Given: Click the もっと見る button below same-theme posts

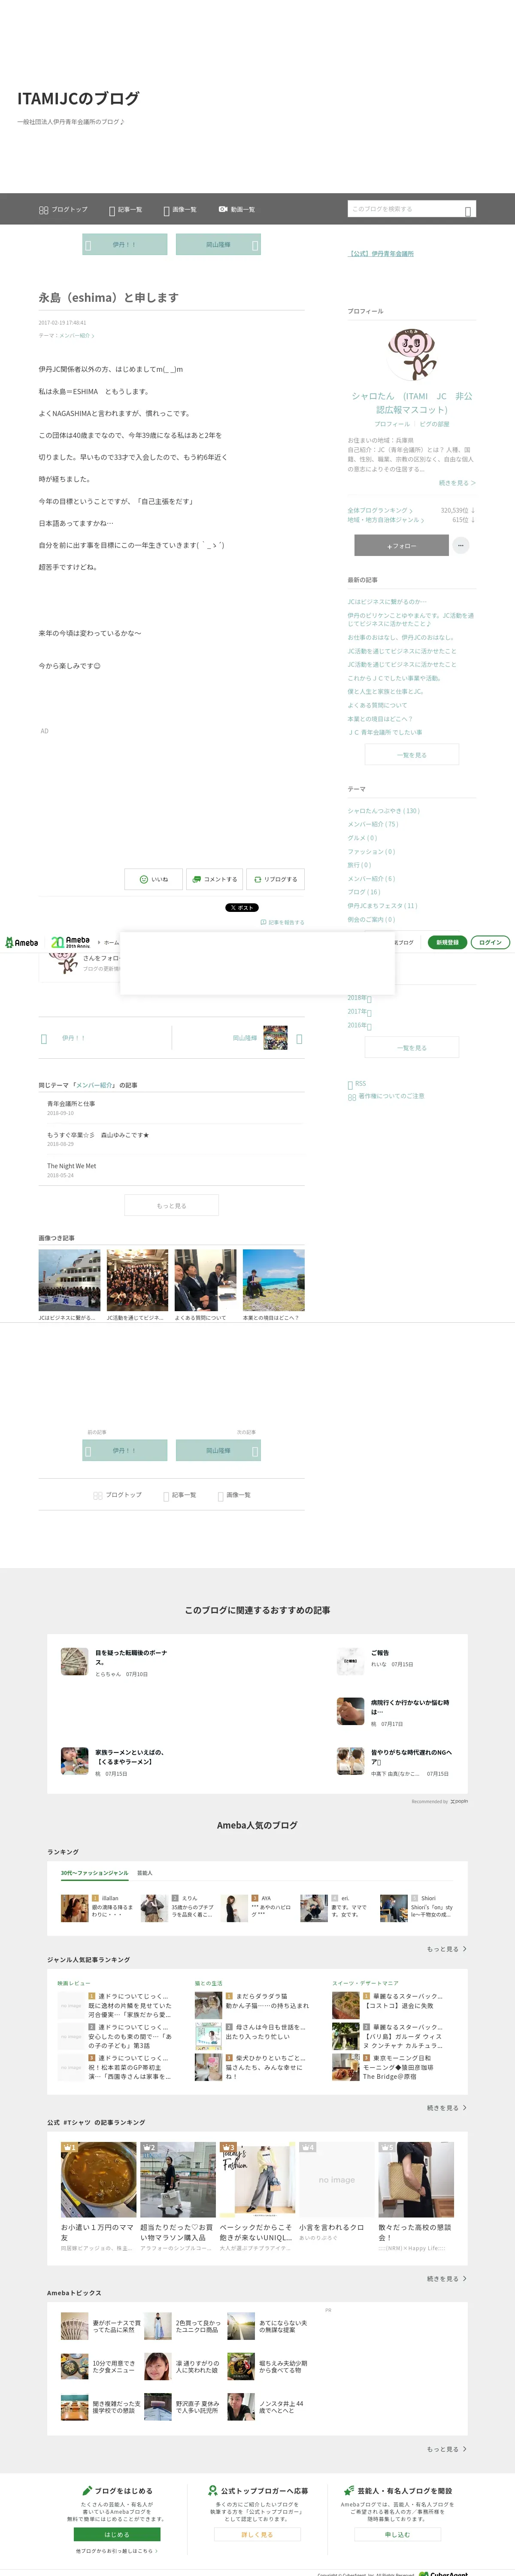Looking at the screenshot, I should pos(171,1206).
